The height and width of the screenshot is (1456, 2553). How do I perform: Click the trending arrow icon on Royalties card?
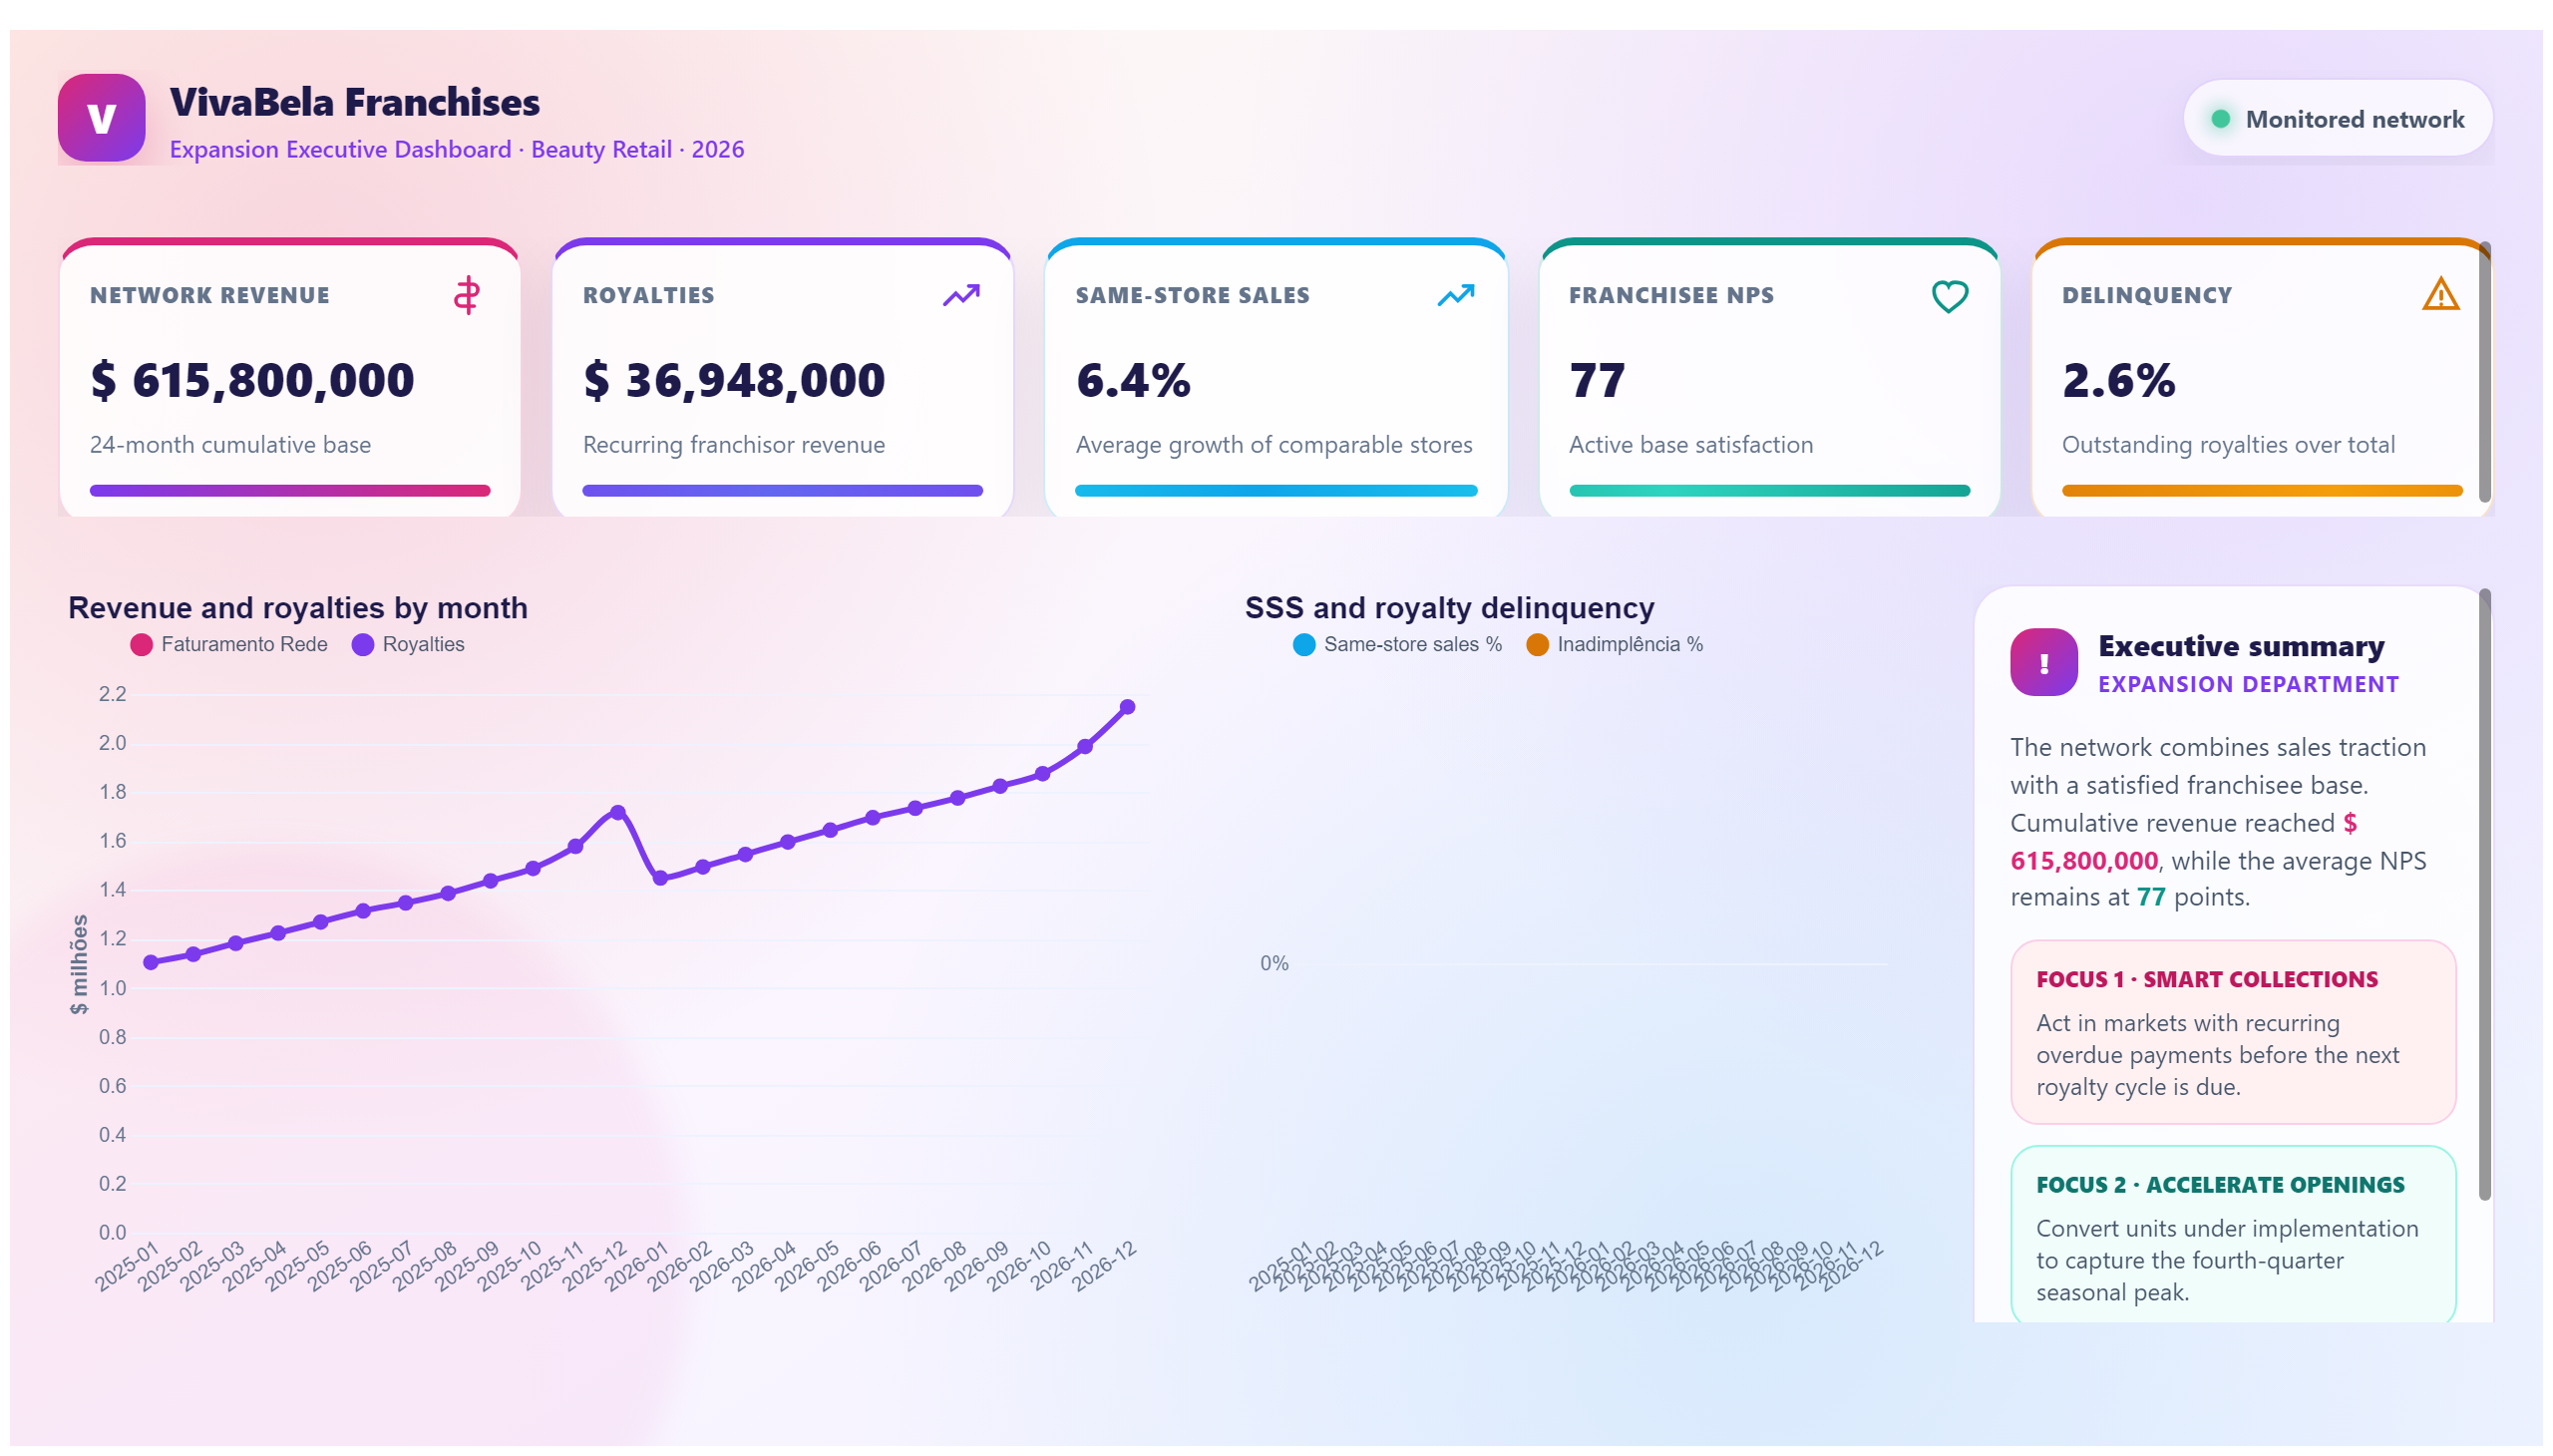click(960, 295)
